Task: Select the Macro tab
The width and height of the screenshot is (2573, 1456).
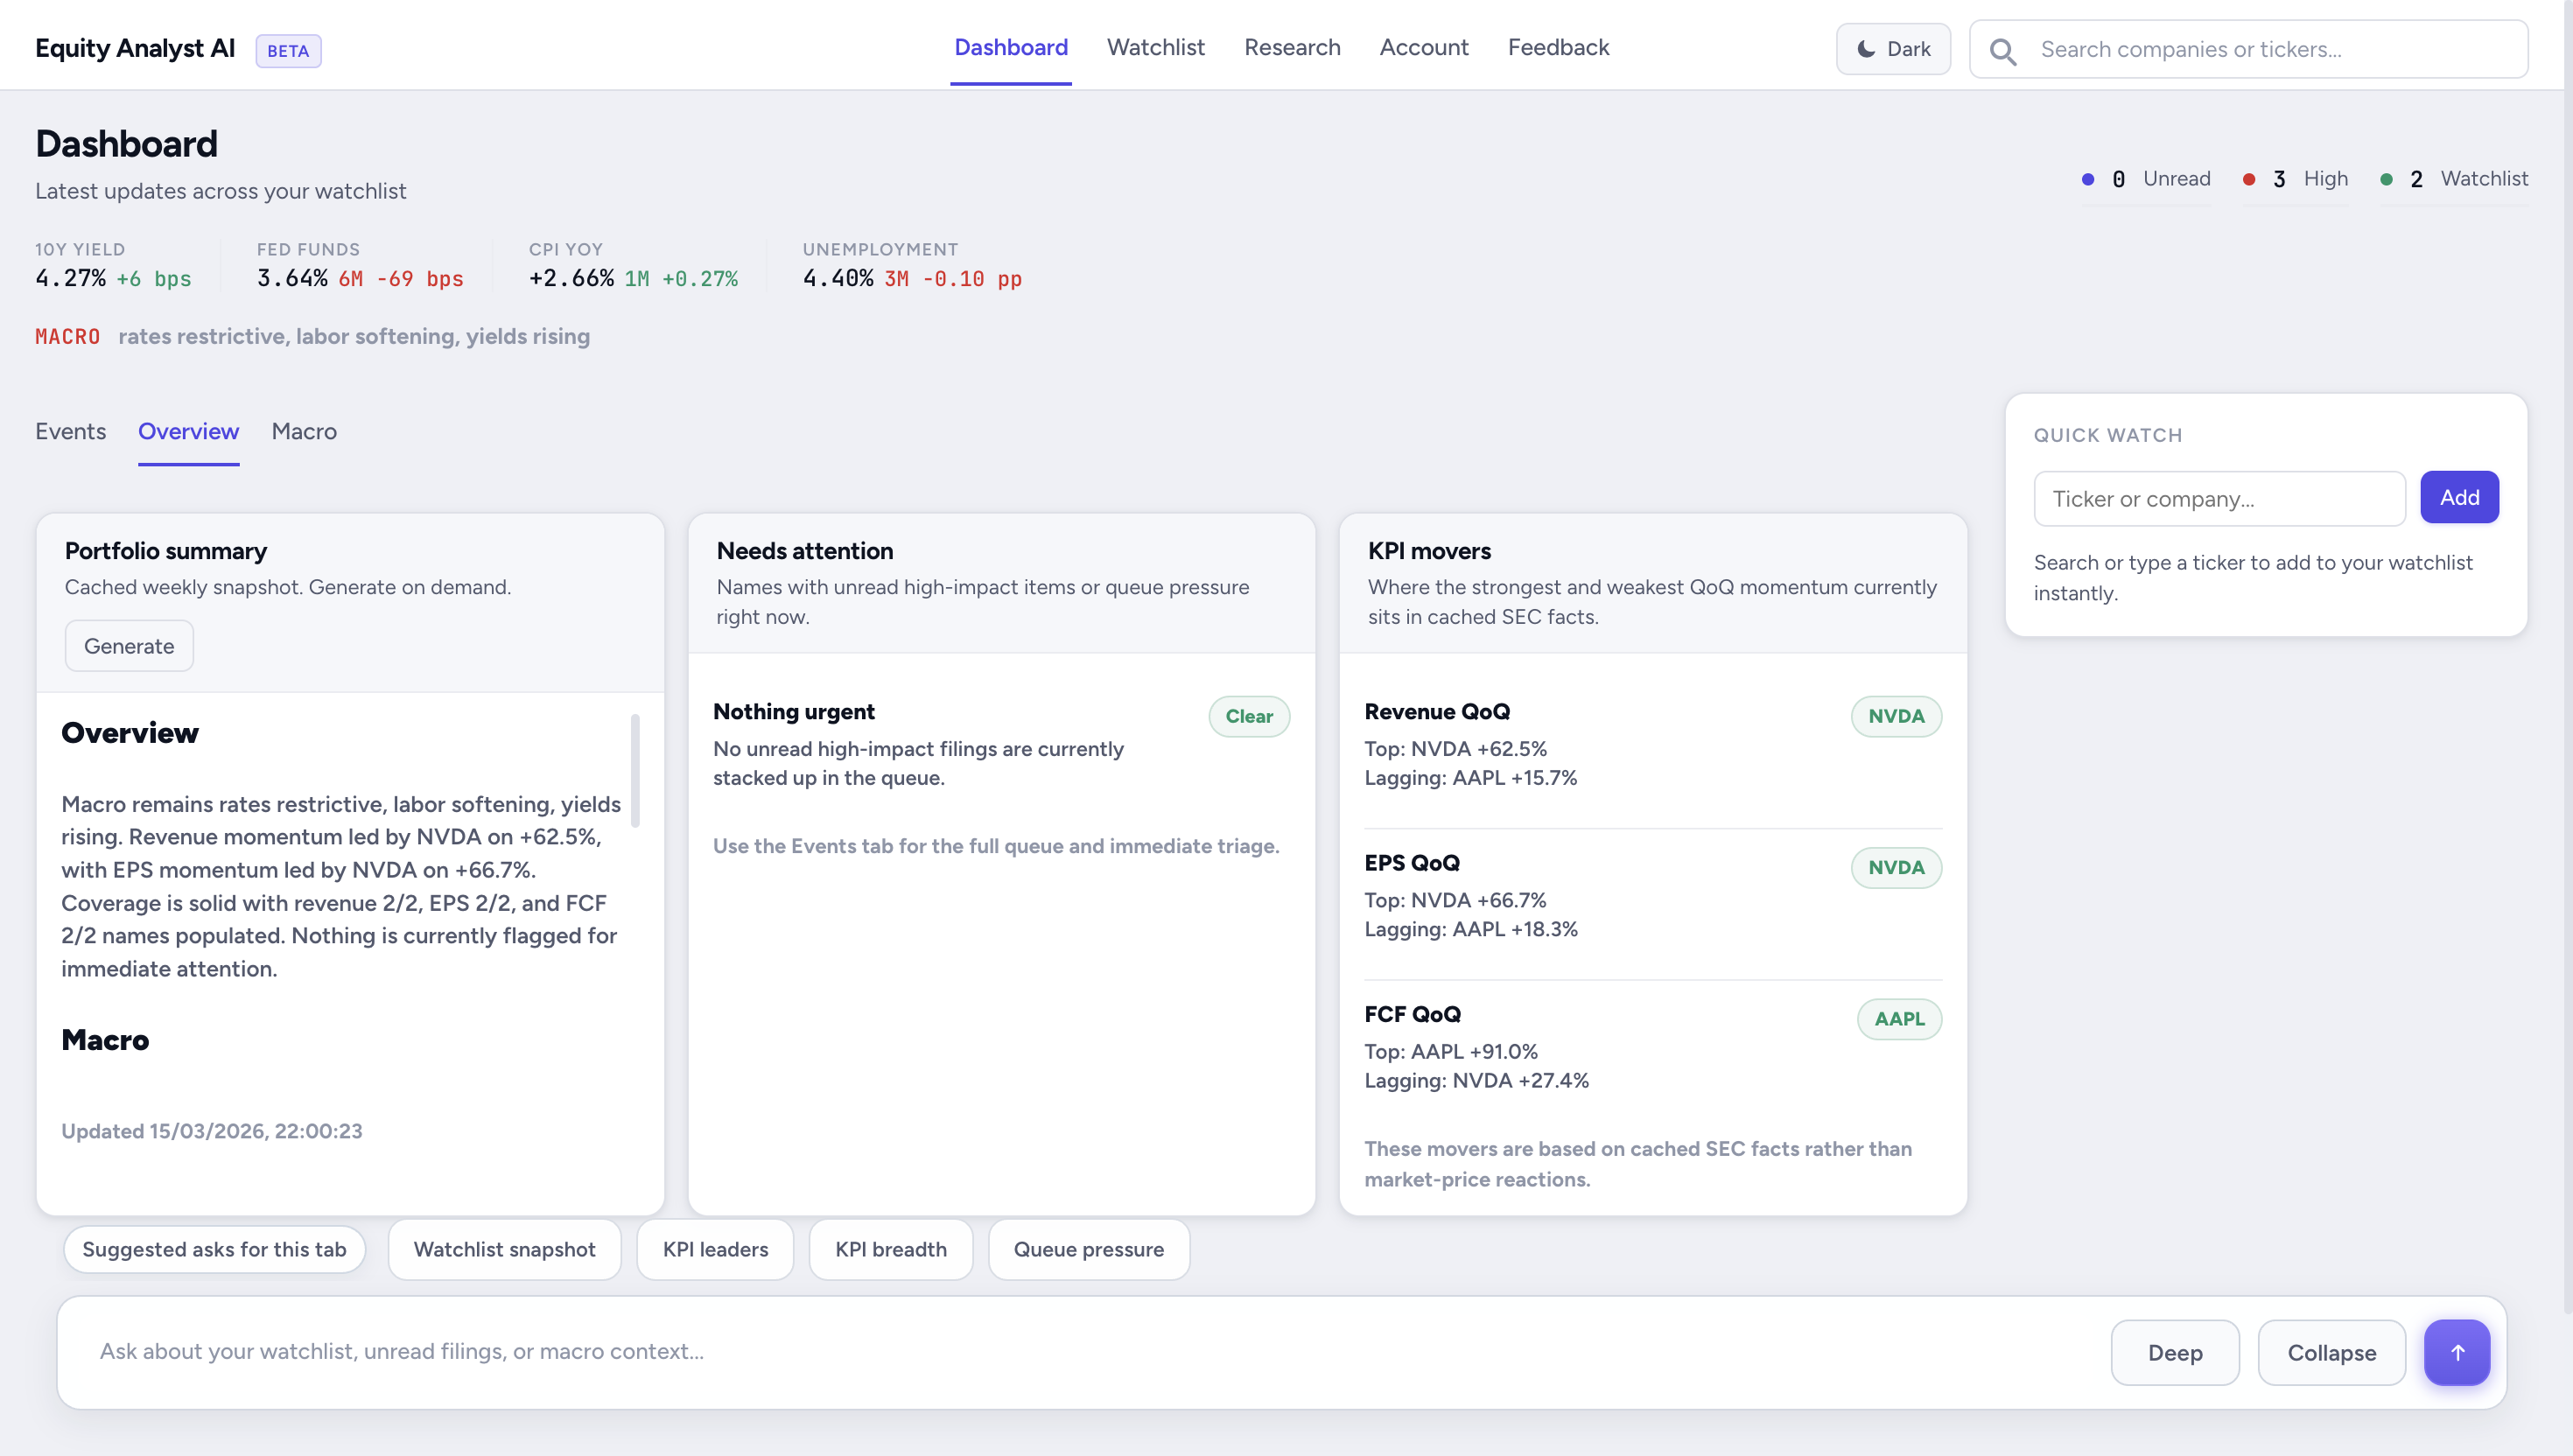Action: [x=303, y=432]
